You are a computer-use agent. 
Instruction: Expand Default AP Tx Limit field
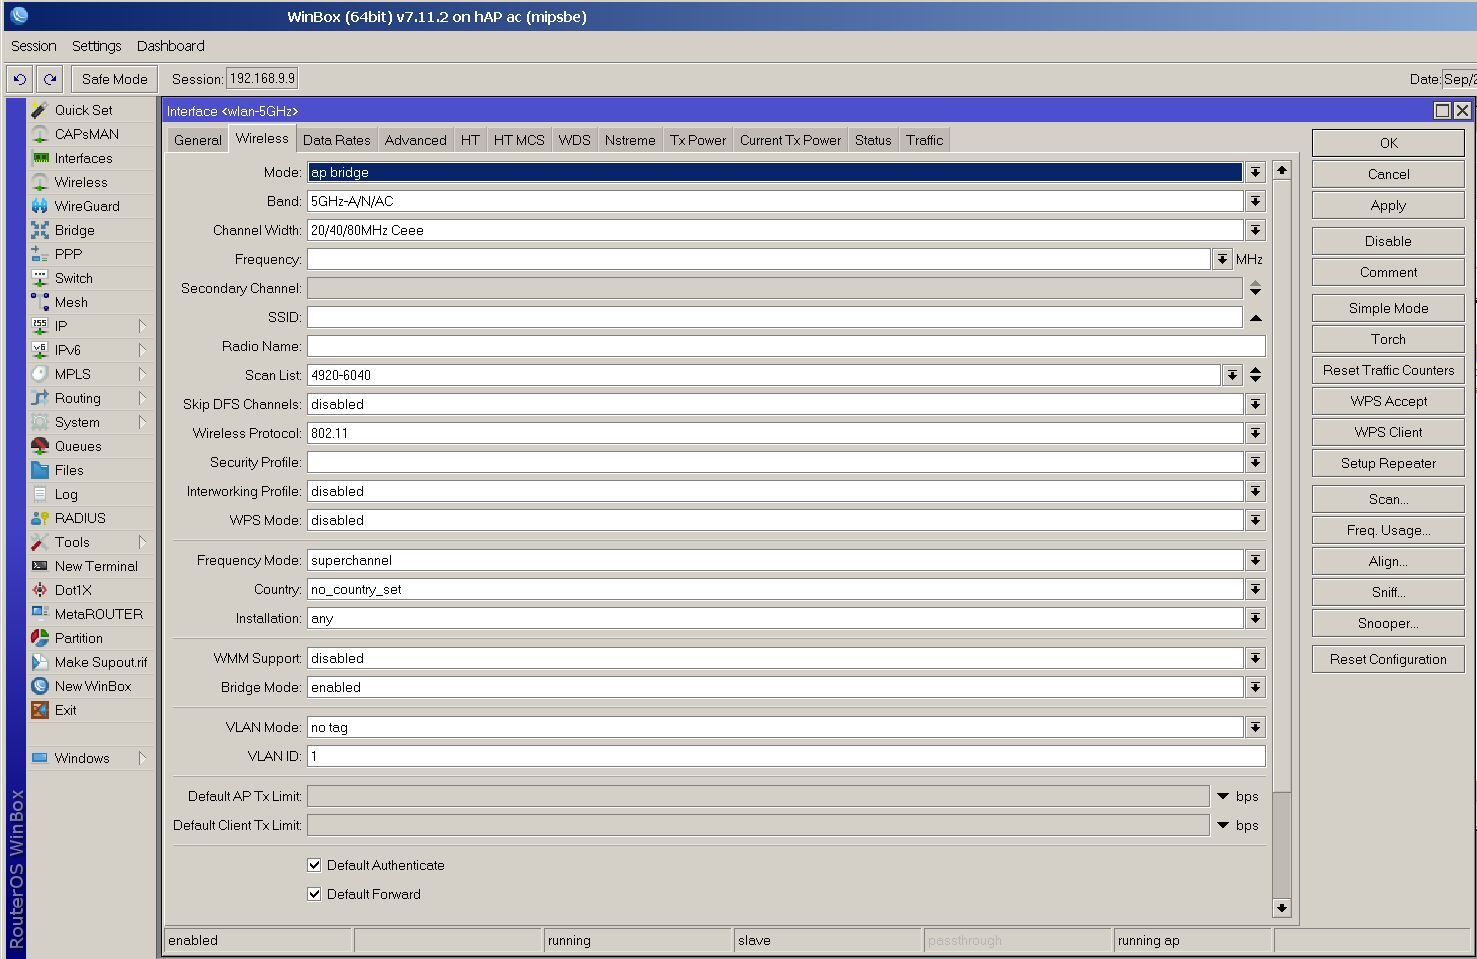point(1222,796)
